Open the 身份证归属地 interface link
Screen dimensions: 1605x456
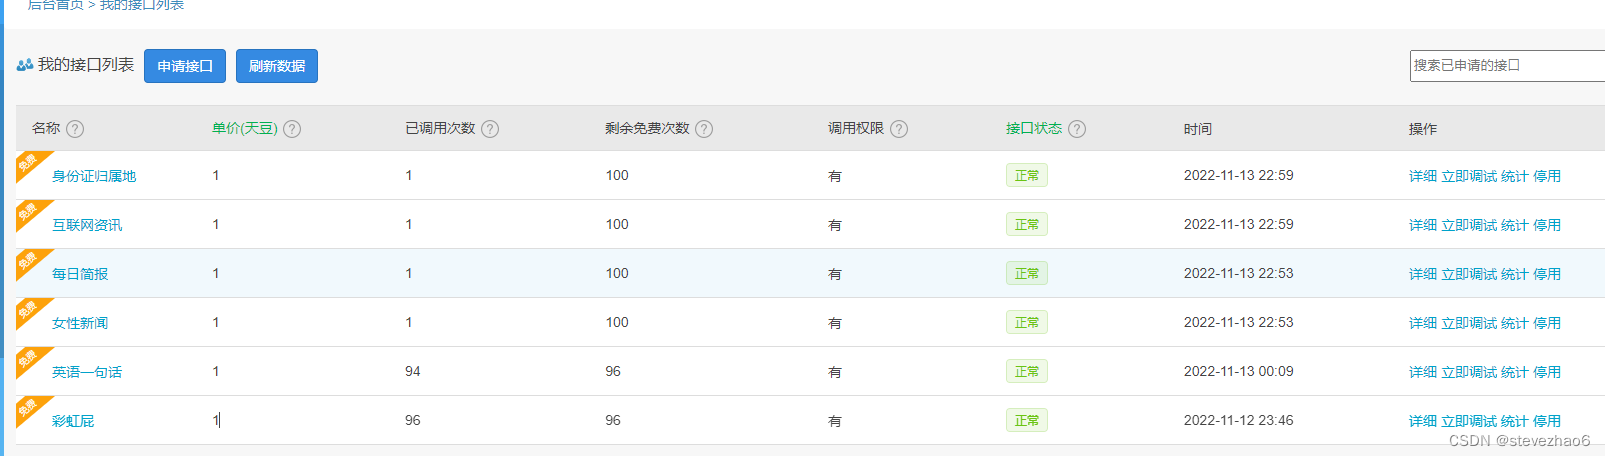pyautogui.click(x=94, y=176)
